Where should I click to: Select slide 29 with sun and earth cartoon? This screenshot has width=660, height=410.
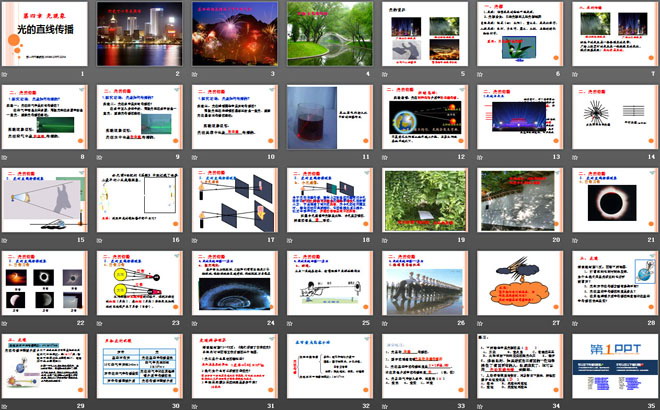[x=45, y=366]
